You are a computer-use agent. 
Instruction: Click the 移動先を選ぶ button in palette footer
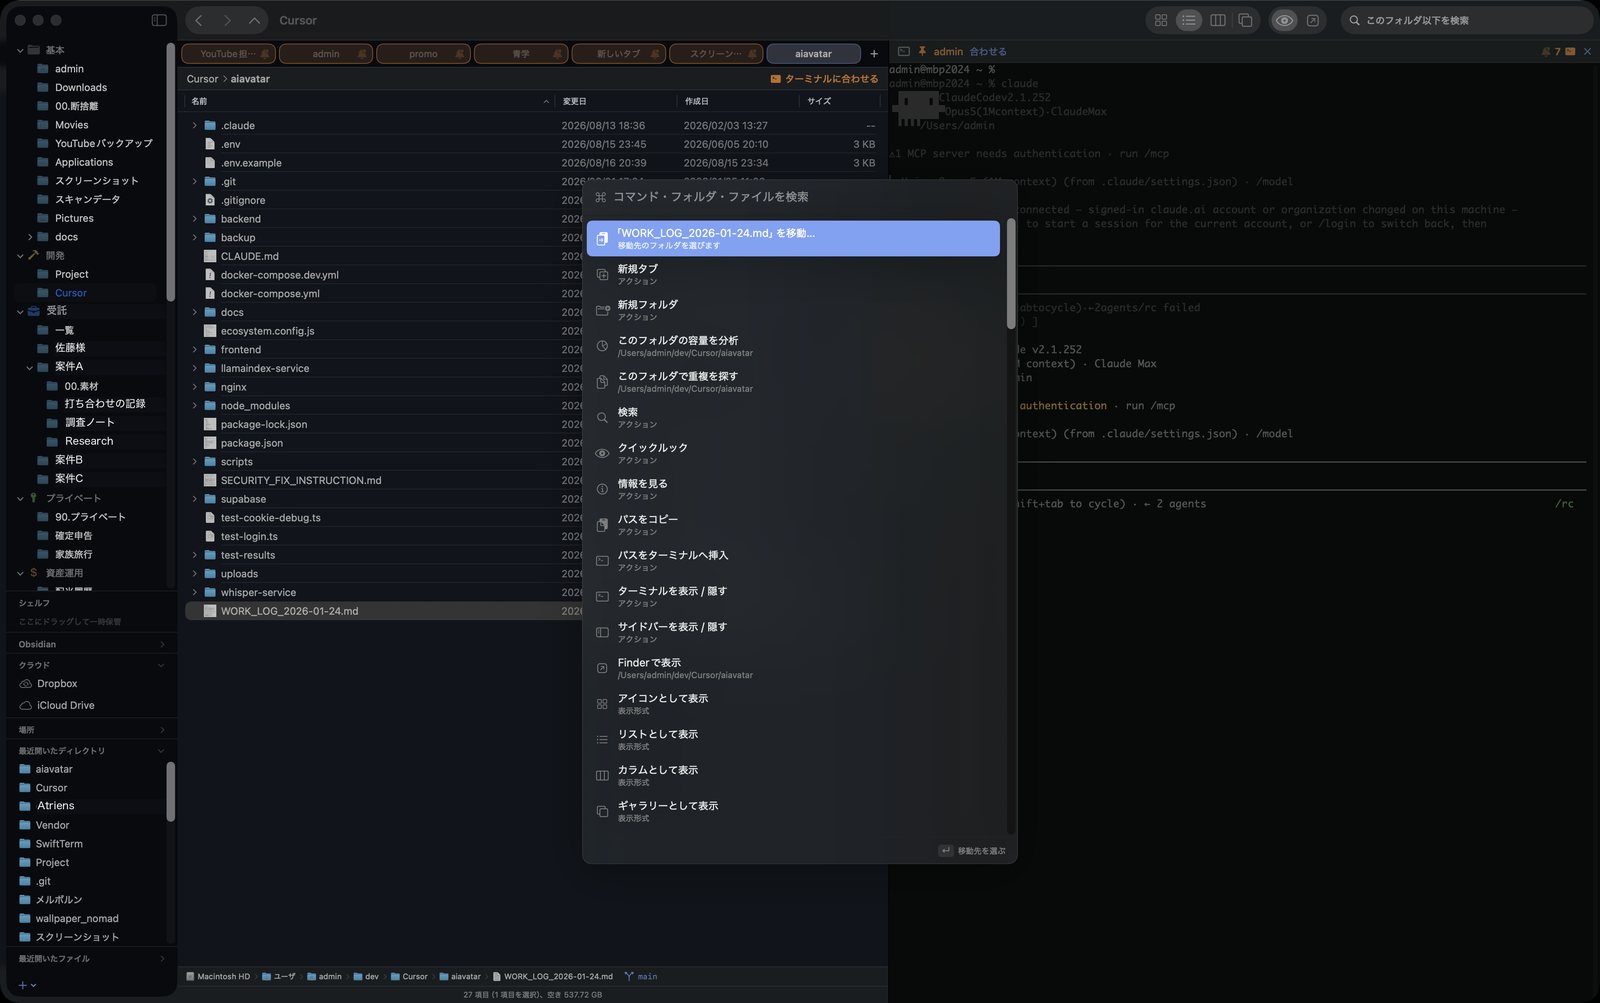pyautogui.click(x=972, y=851)
